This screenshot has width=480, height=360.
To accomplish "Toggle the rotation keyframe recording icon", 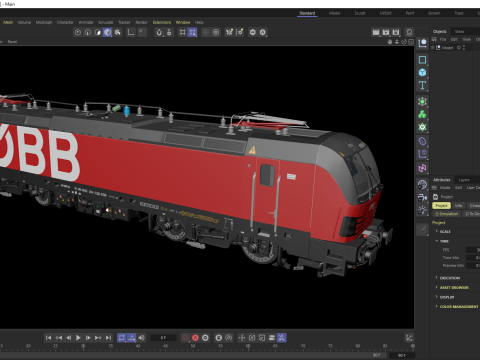I will [x=252, y=338].
